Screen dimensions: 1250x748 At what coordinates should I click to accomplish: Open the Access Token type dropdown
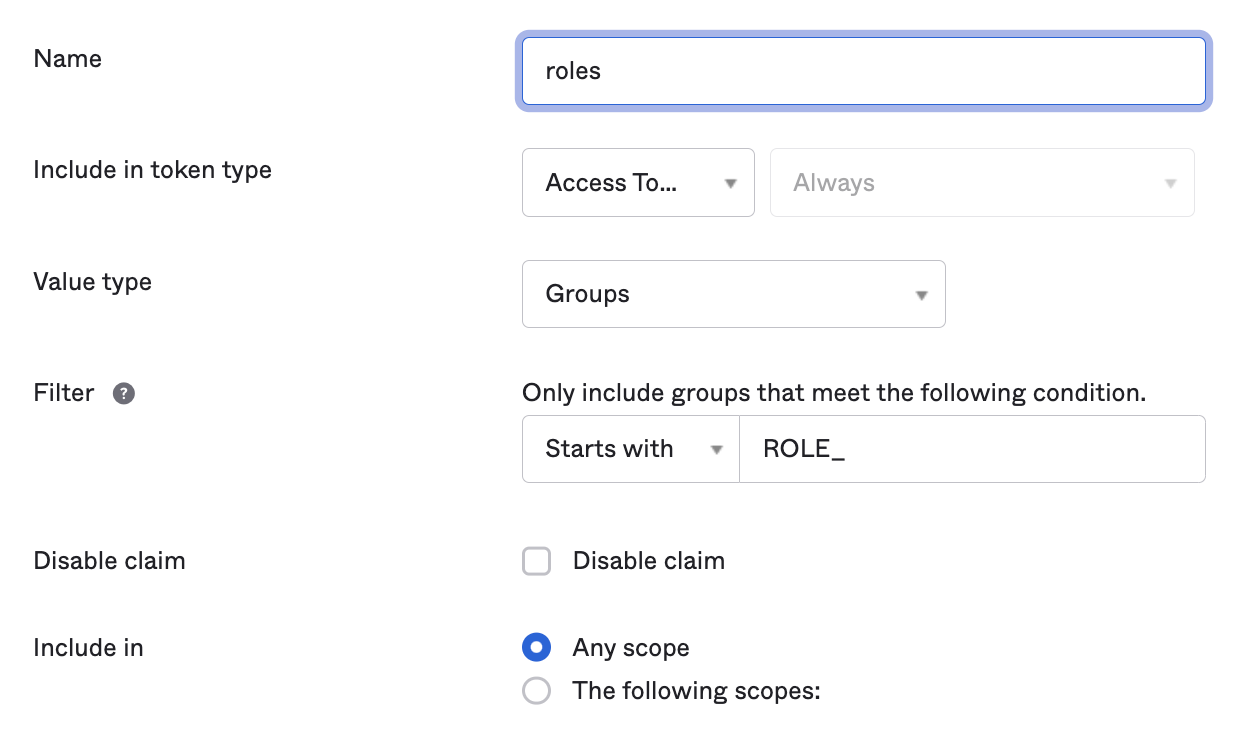point(637,183)
